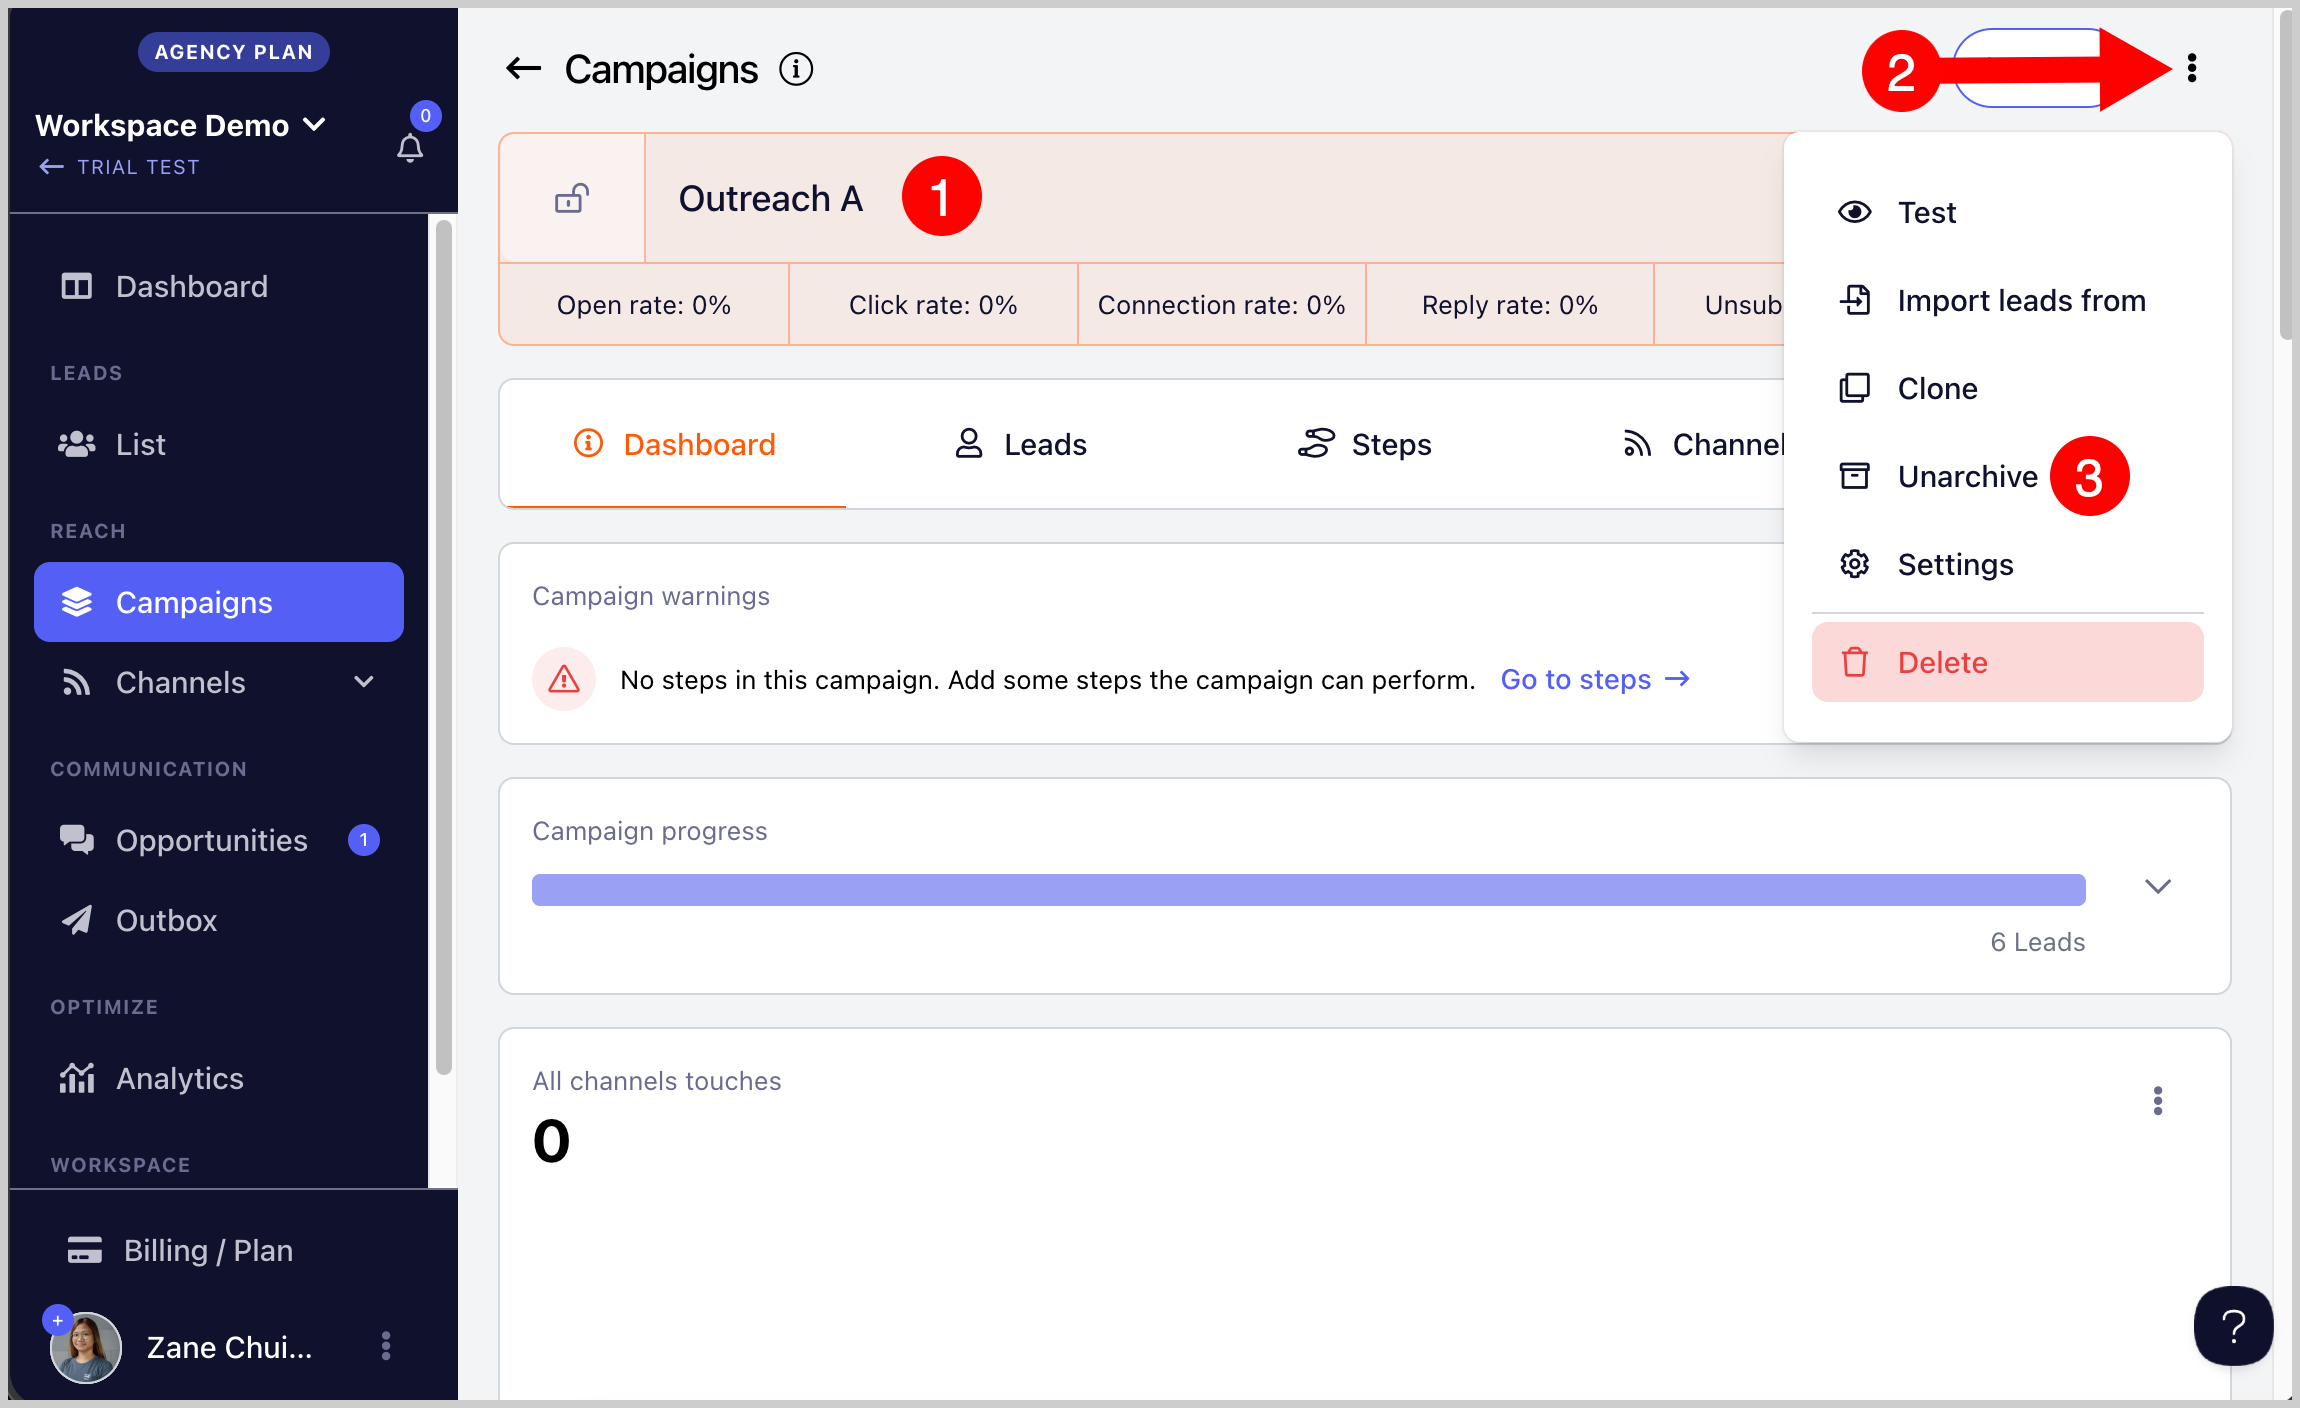Switch to the Channels tab
2300x1408 pixels.
(1702, 444)
